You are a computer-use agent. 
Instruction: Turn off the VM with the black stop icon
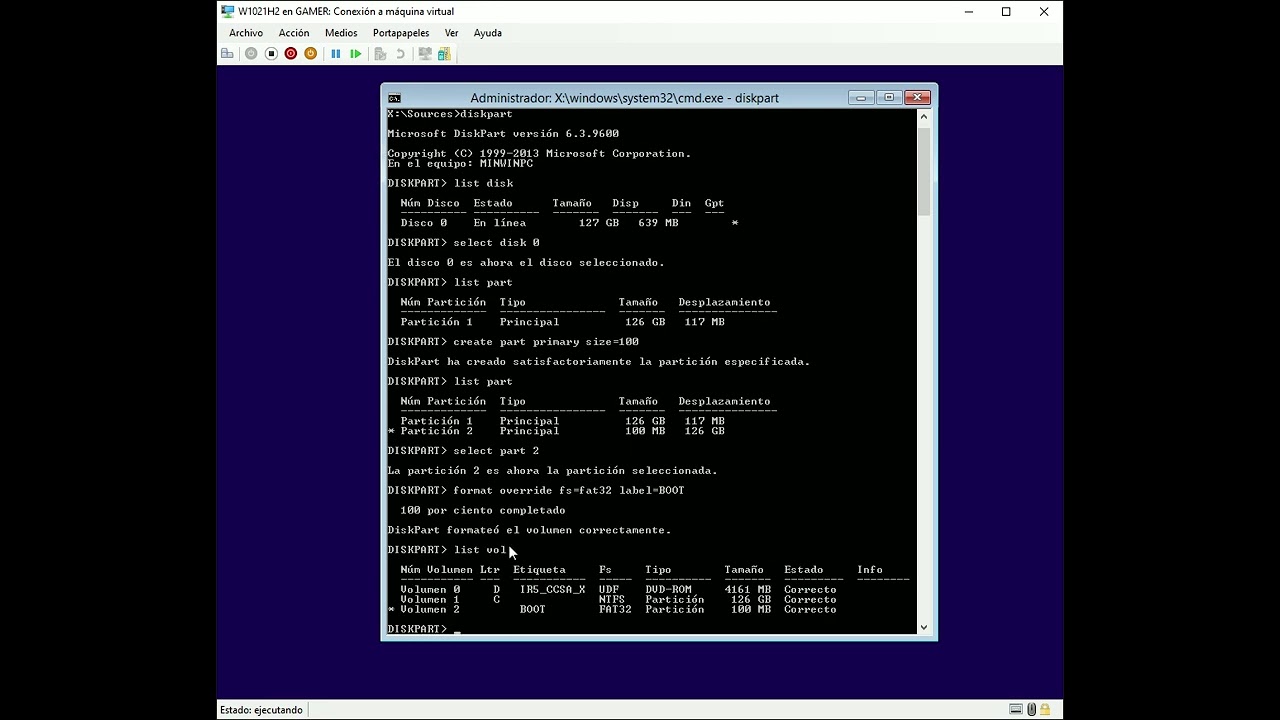pos(271,54)
